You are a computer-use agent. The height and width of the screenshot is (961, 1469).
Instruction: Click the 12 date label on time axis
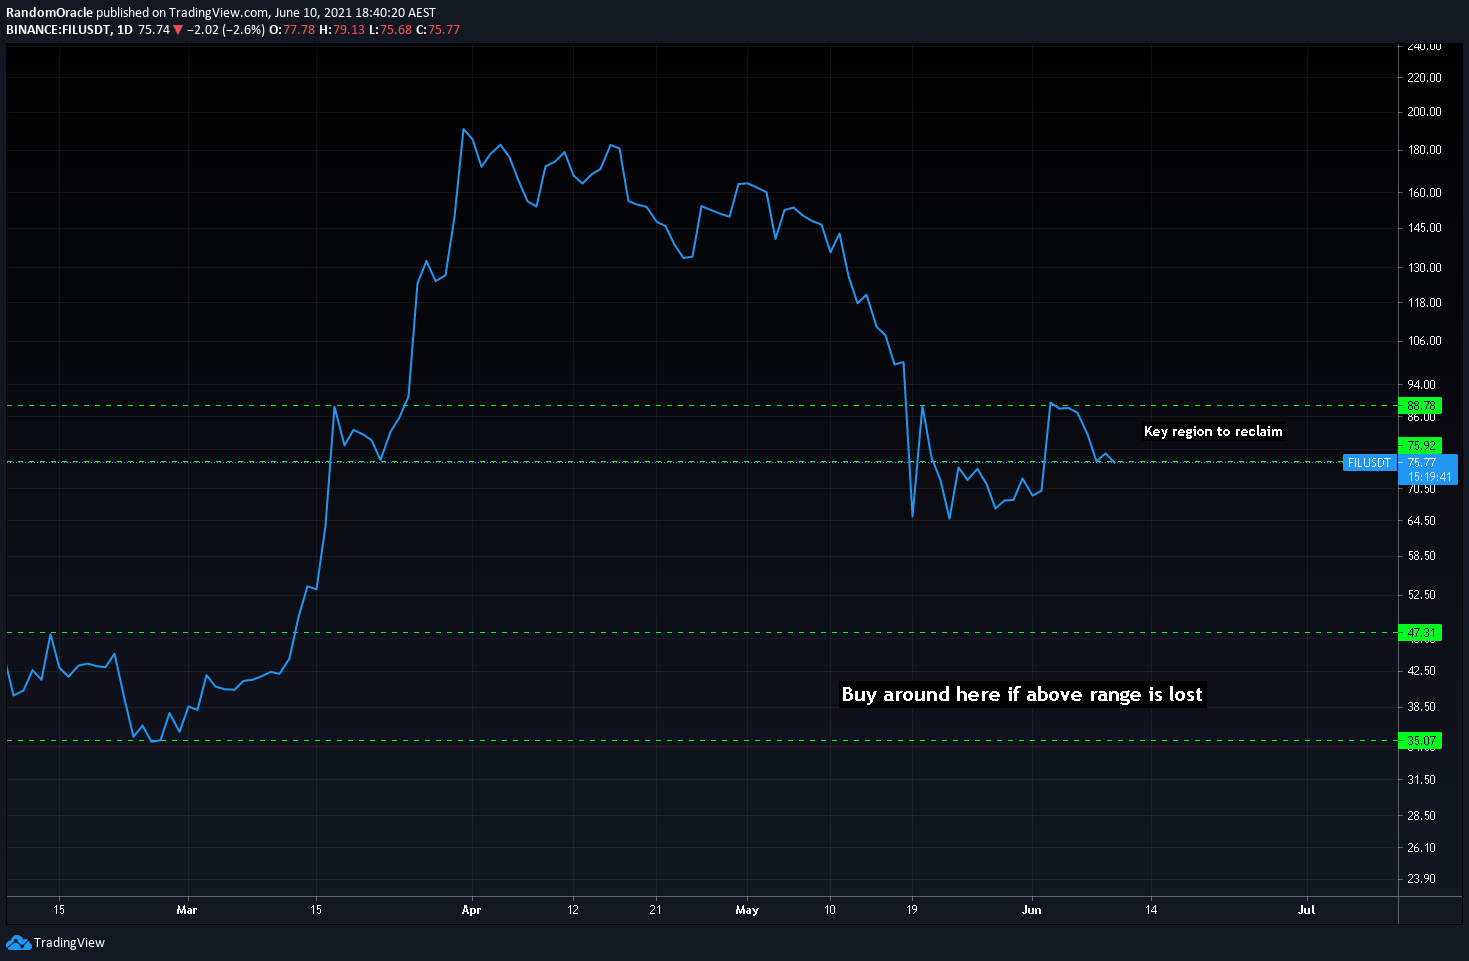click(x=573, y=910)
